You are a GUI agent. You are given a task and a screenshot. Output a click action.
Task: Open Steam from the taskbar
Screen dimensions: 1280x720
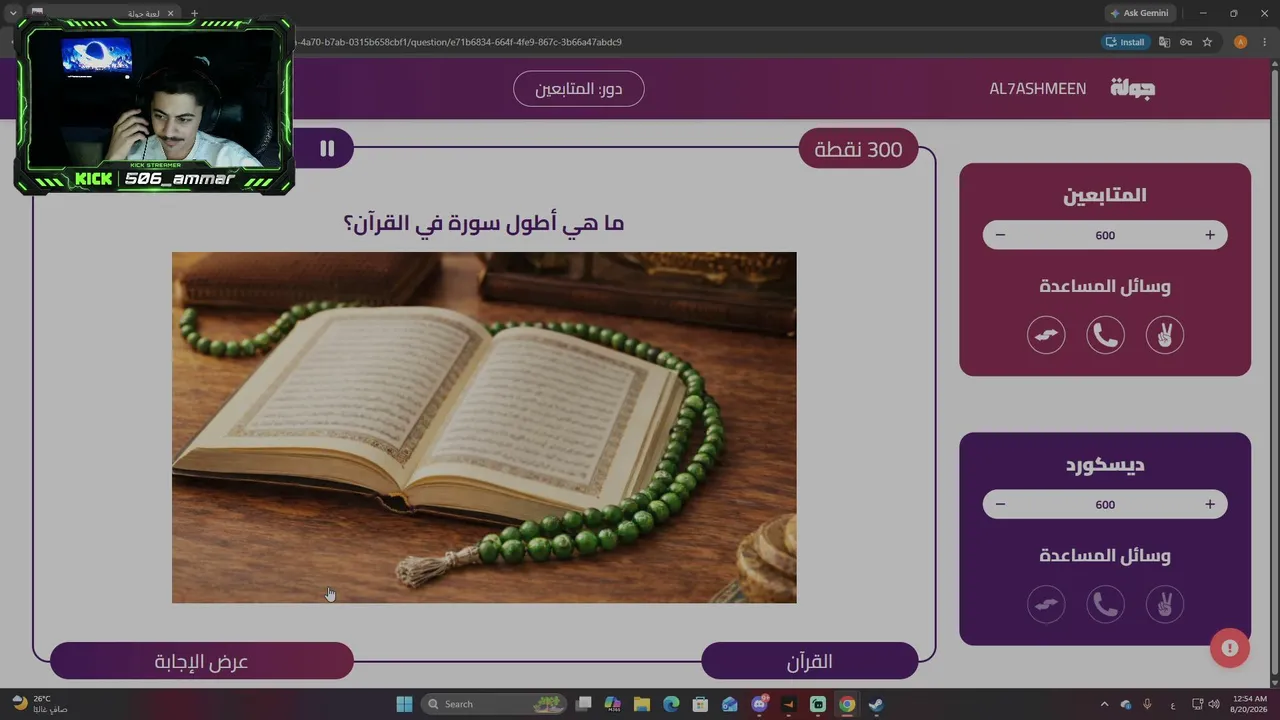coord(876,704)
